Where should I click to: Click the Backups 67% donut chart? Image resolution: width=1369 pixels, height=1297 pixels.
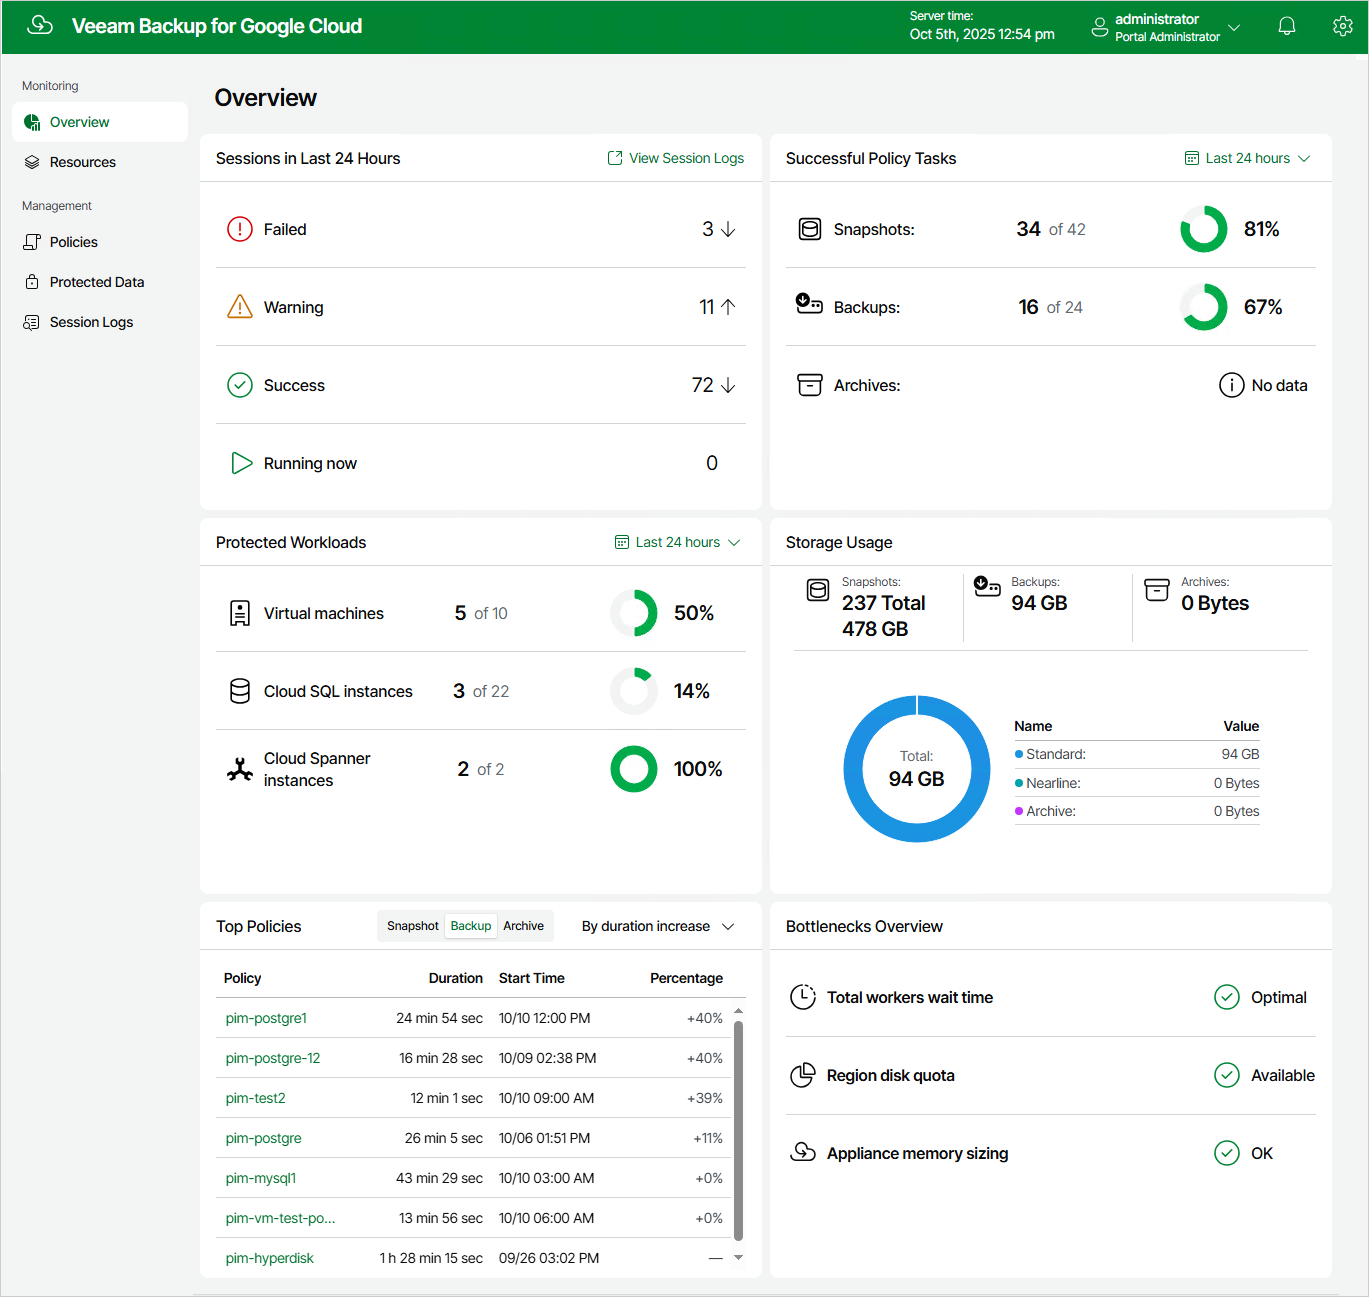coord(1204,307)
